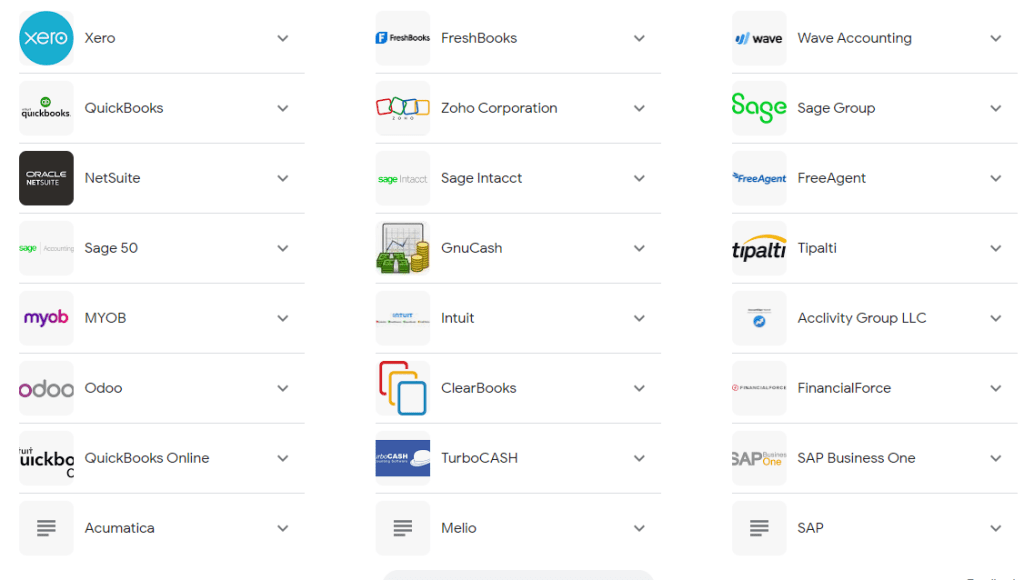The height and width of the screenshot is (580, 1024).
Task: Expand the Melio chevron arrow
Action: (640, 528)
